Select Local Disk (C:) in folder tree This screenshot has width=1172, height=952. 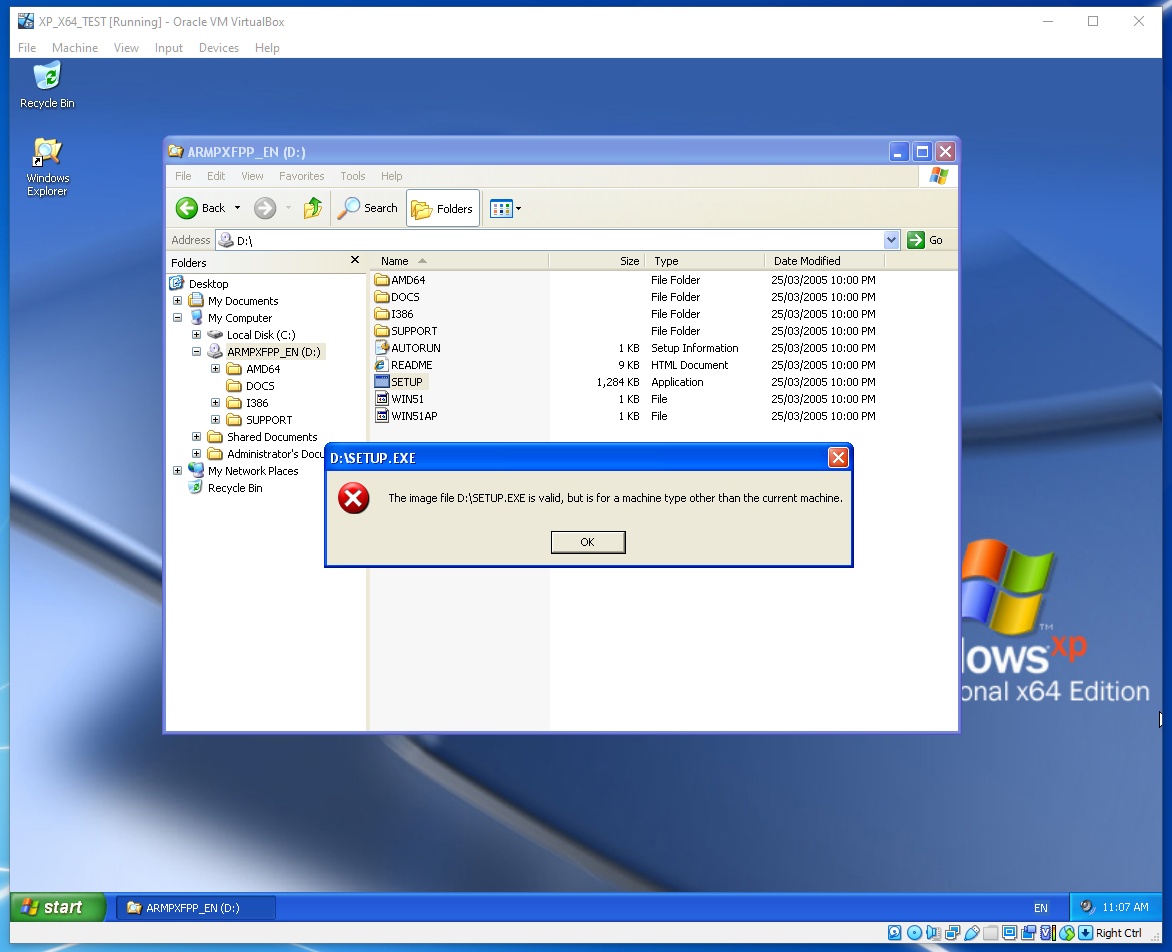[x=252, y=335]
